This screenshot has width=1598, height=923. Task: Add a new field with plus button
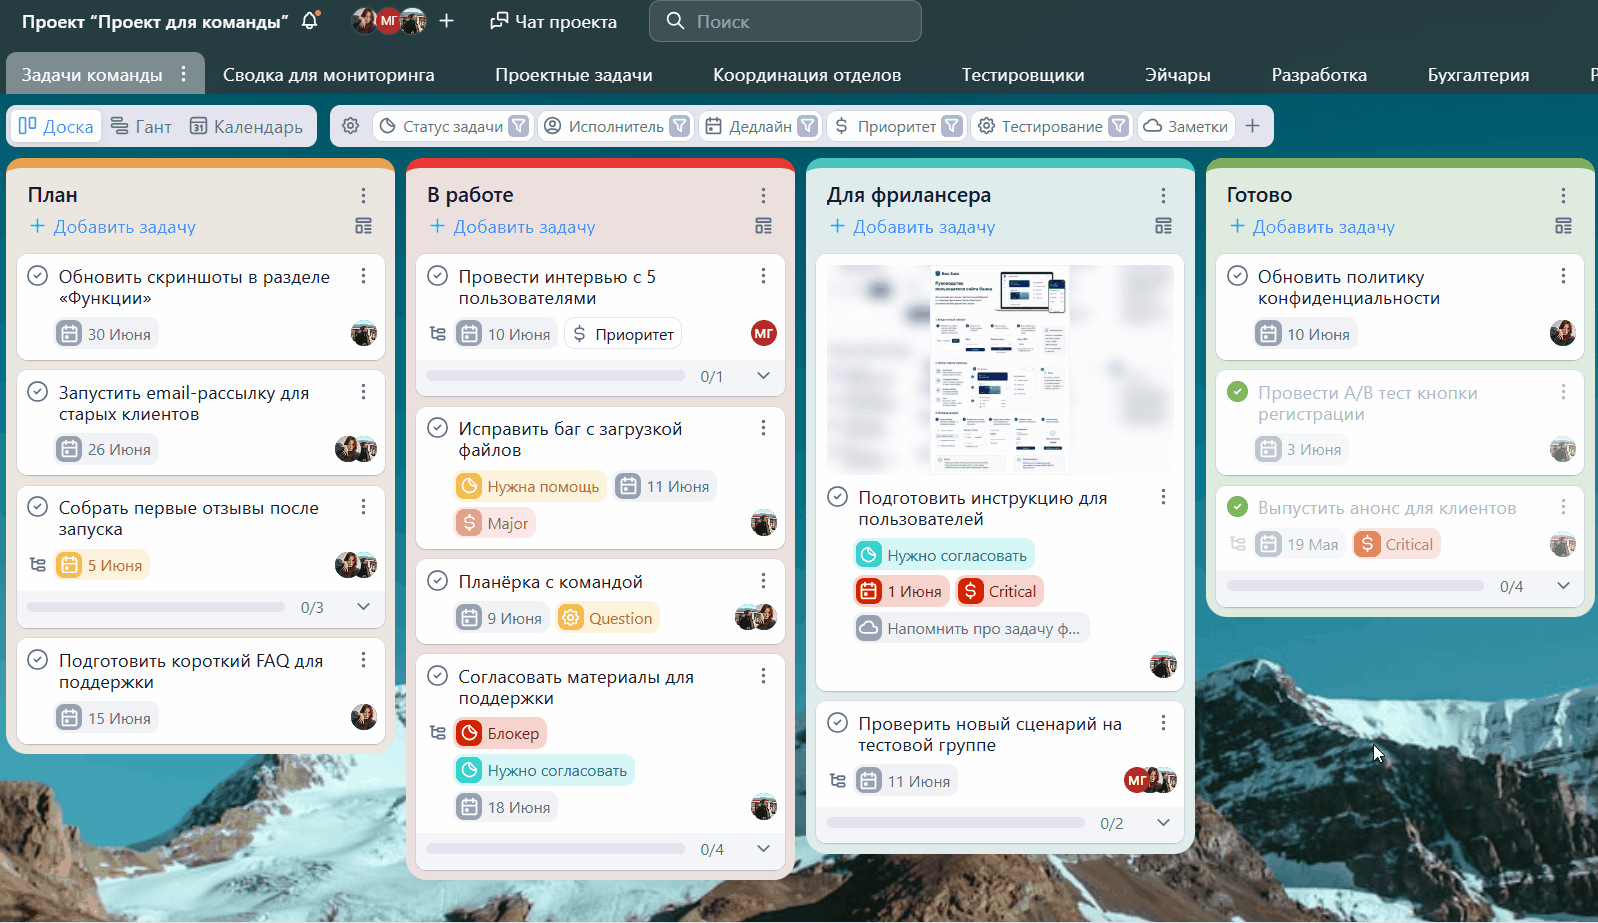1252,126
